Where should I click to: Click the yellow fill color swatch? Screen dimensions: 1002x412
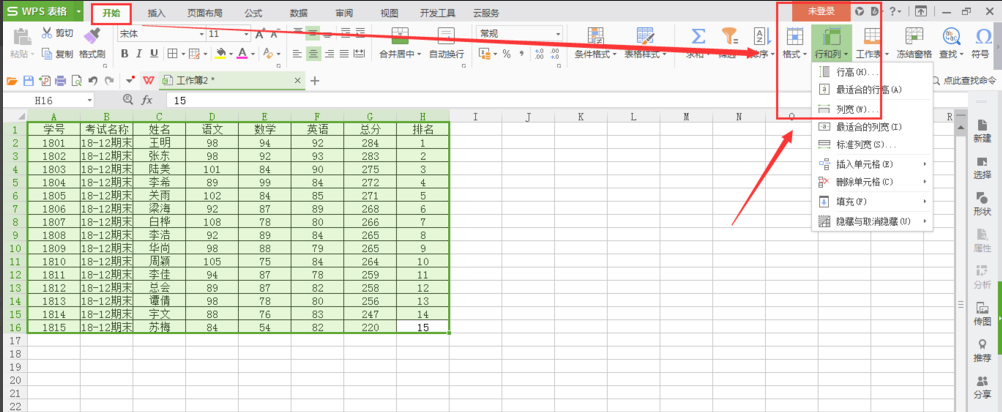[220, 54]
